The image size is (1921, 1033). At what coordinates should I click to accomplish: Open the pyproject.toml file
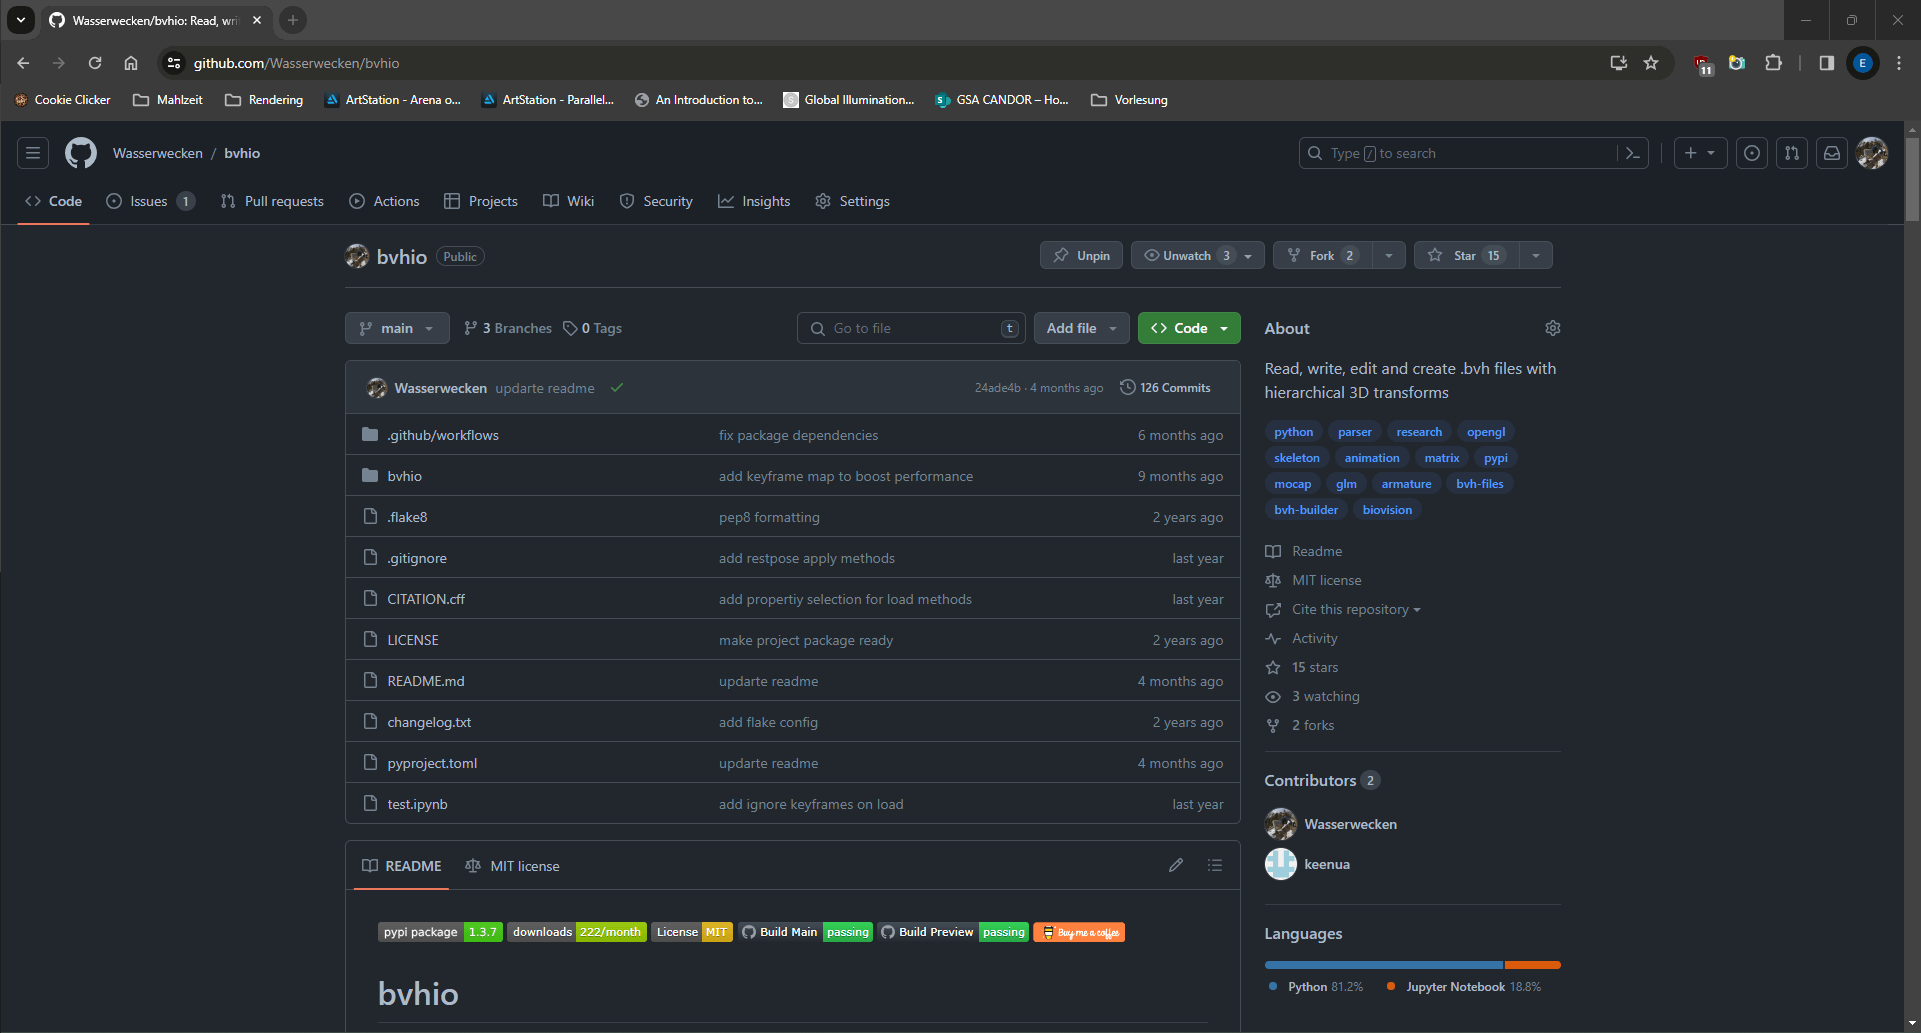pyautogui.click(x=432, y=763)
